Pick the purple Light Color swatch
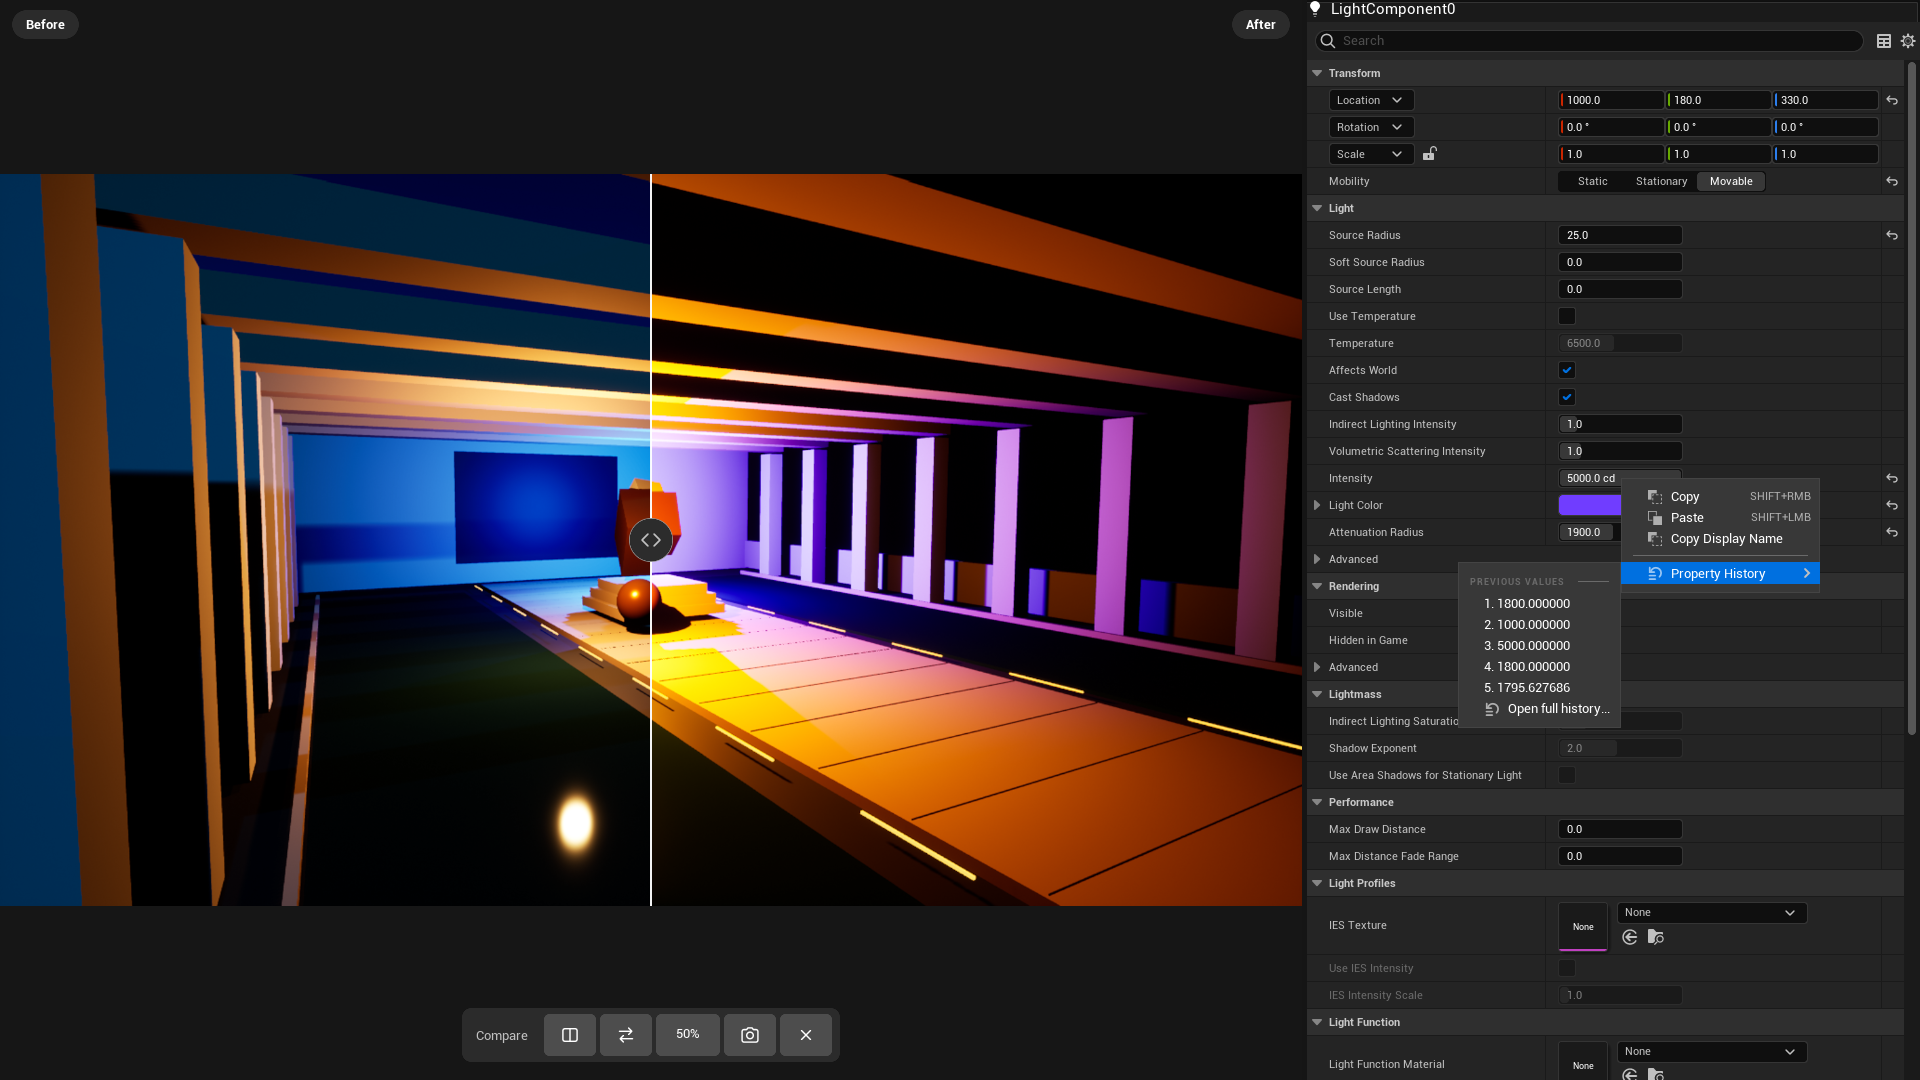The width and height of the screenshot is (1920, 1080). tap(1590, 505)
